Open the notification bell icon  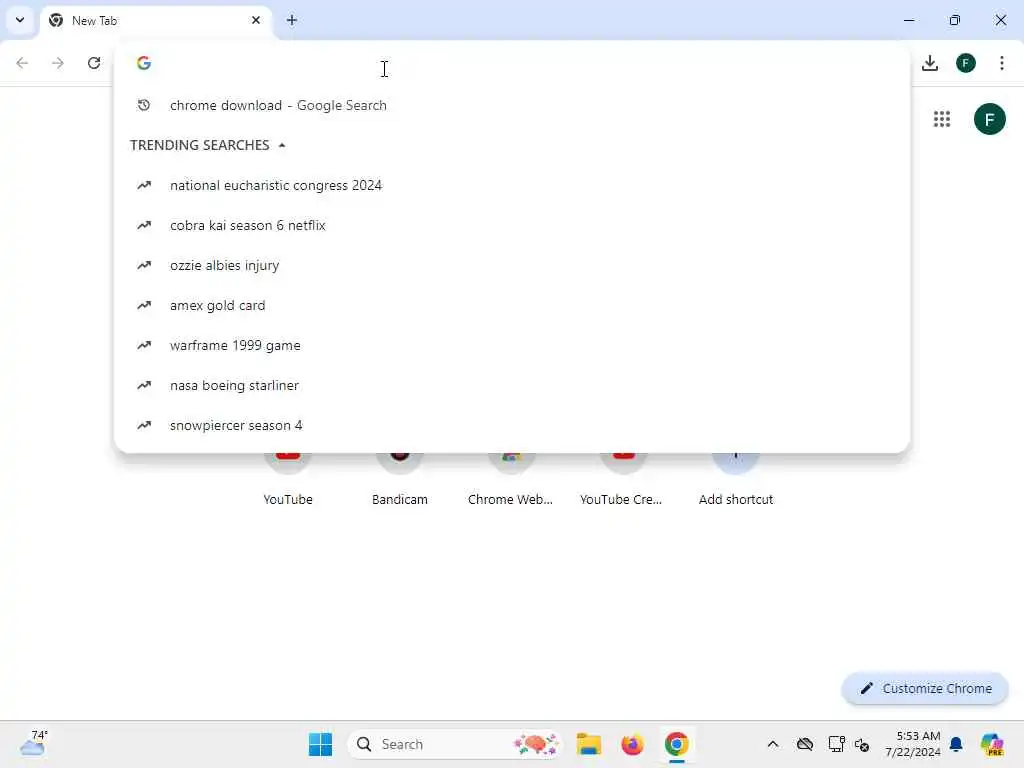[956, 744]
